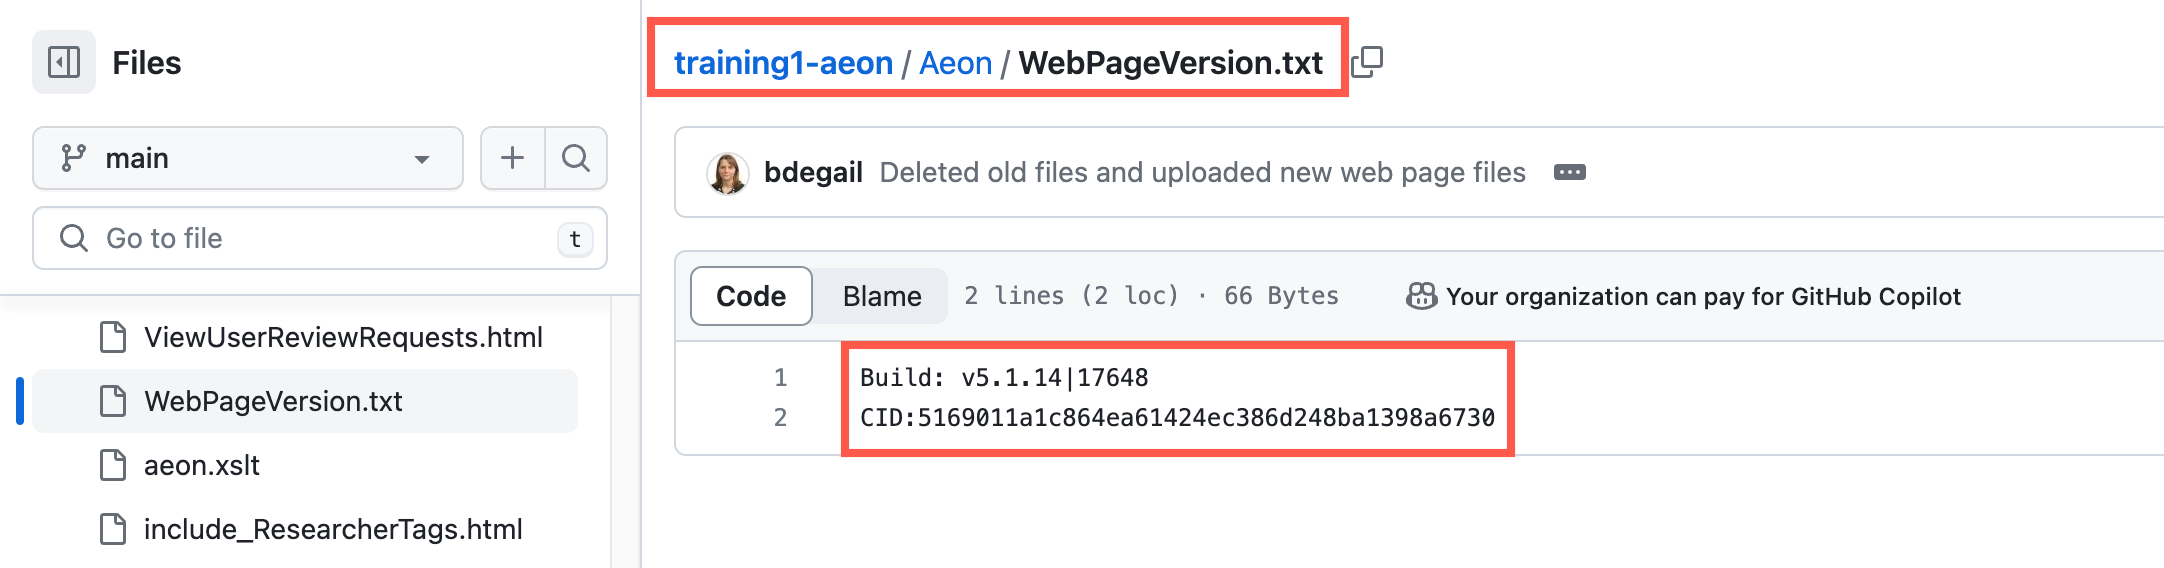Select ViewUserReviewRequests.html in file tree
The width and height of the screenshot is (2164, 568).
coord(343,338)
